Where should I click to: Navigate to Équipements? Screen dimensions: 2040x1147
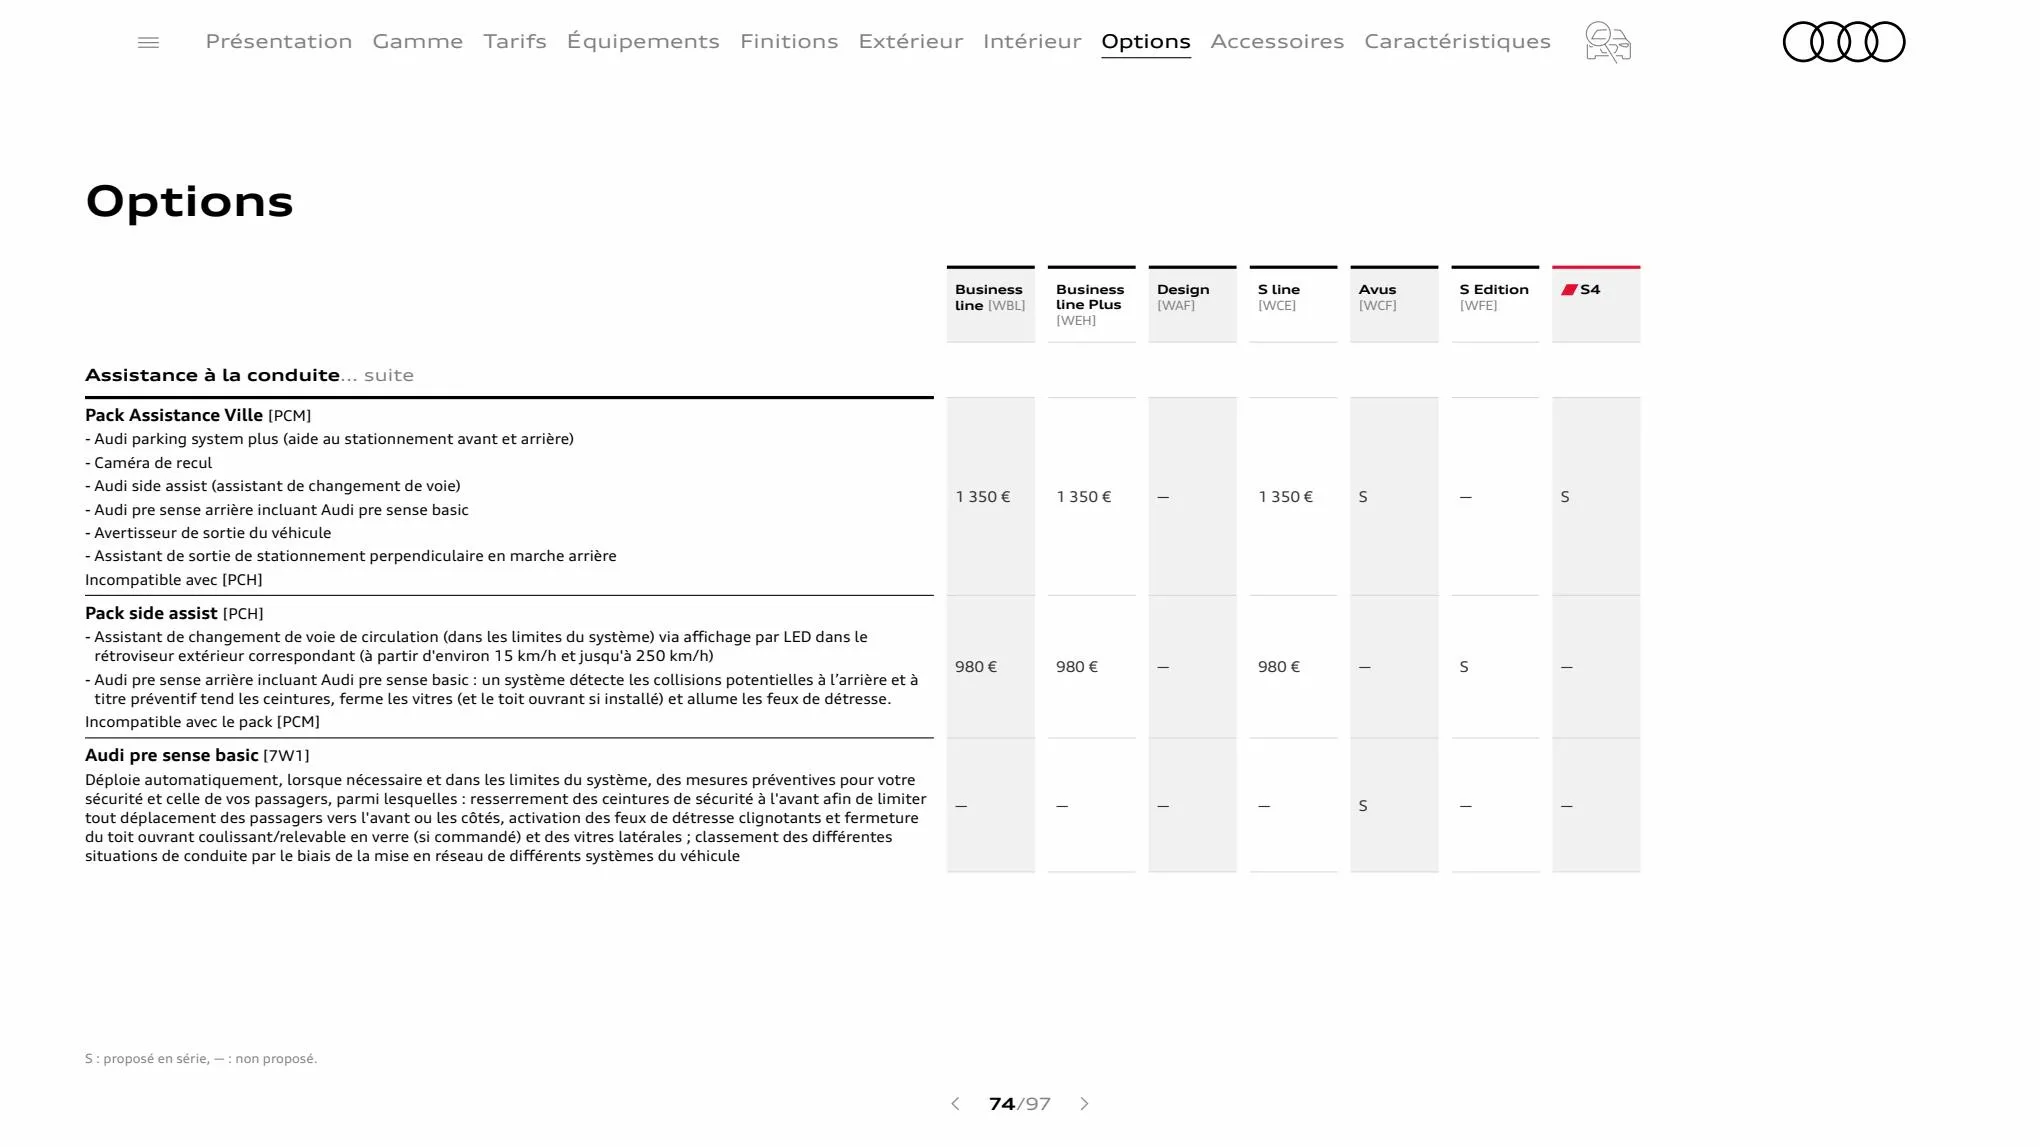pos(643,41)
